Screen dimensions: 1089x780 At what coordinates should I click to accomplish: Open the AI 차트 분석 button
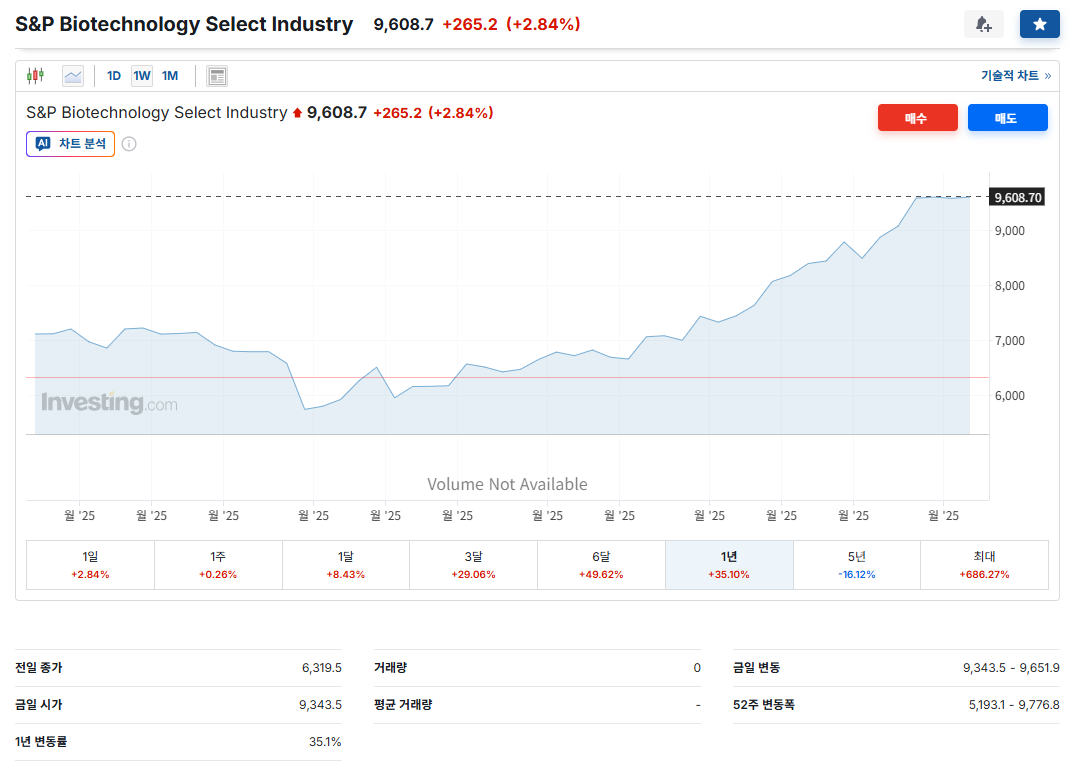[70, 144]
